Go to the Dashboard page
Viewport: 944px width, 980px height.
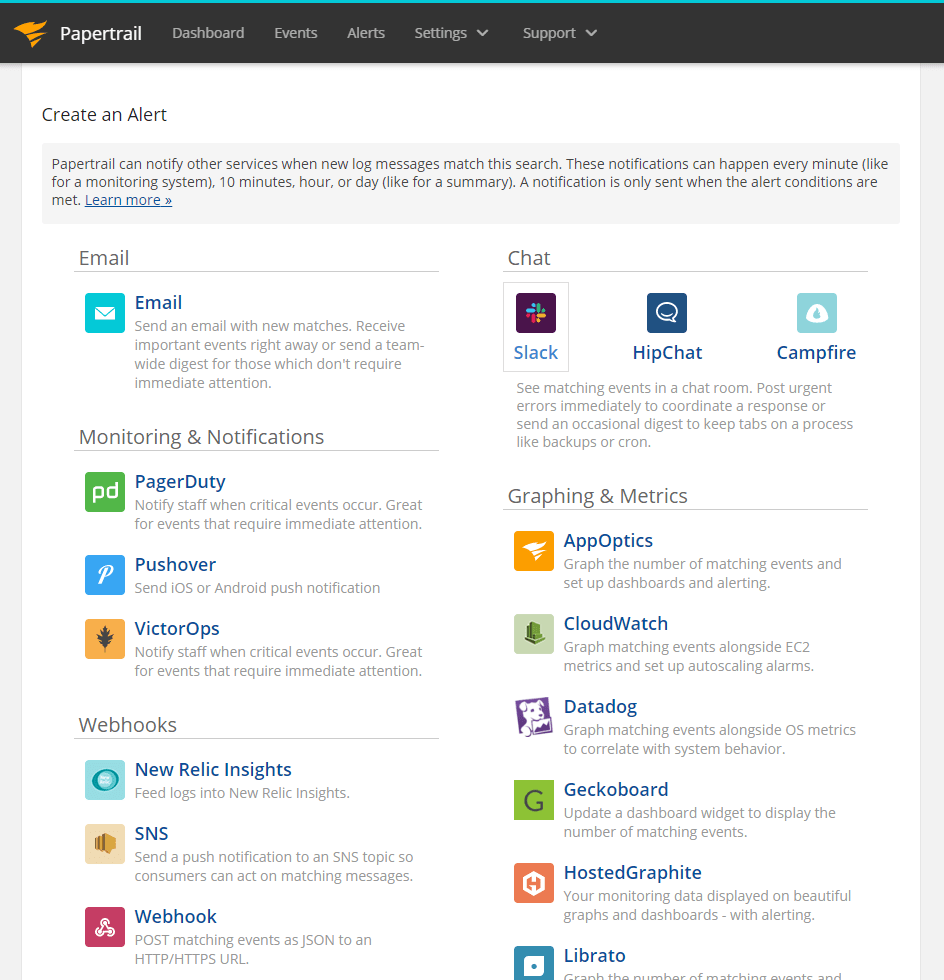(208, 33)
